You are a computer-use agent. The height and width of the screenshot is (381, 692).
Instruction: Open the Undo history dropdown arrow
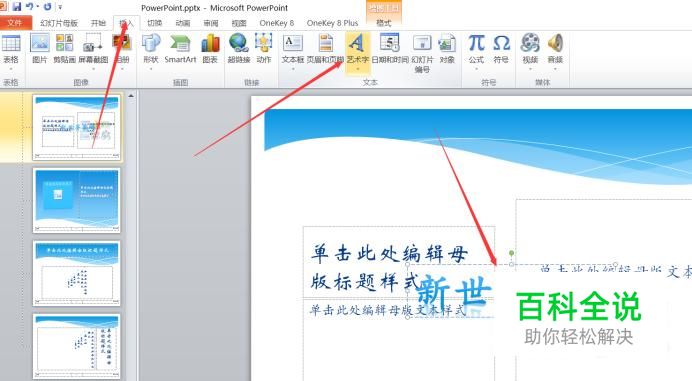click(37, 7)
